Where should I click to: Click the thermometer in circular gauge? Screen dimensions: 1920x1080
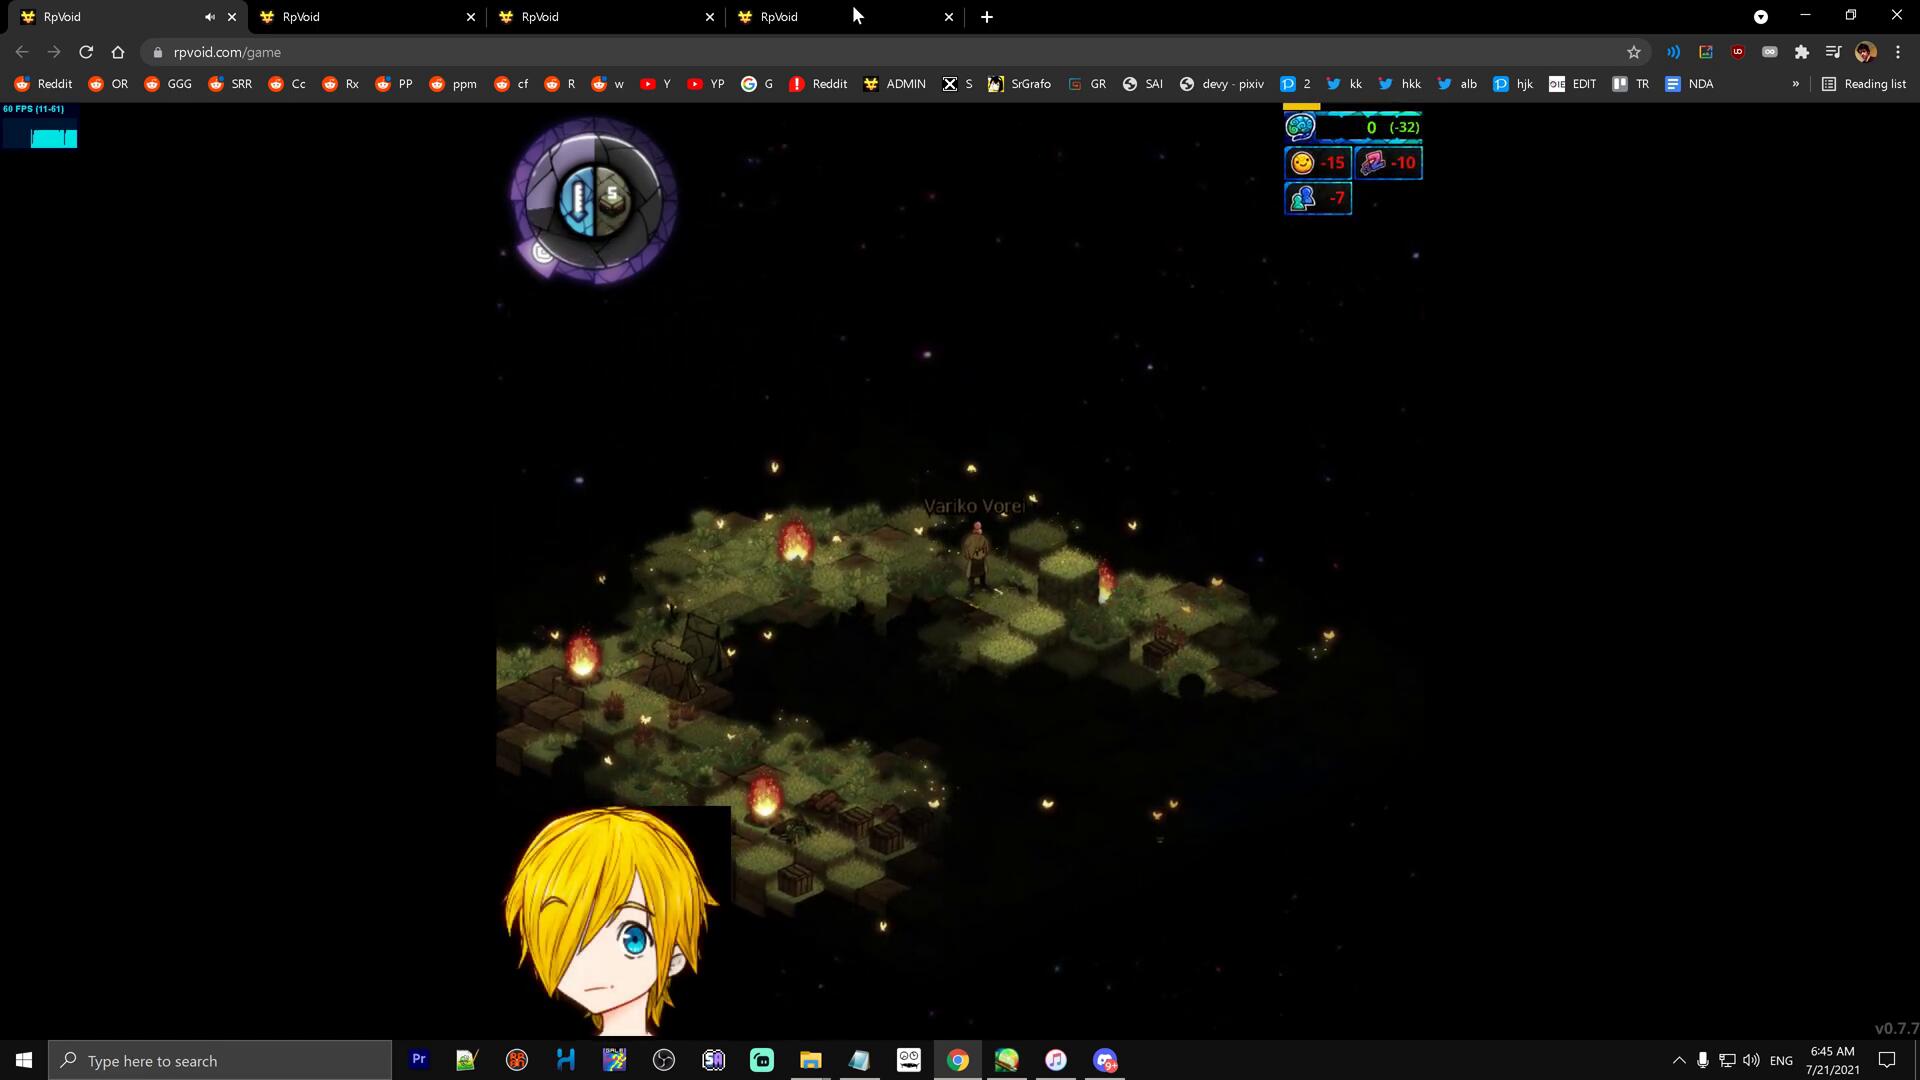click(x=577, y=200)
